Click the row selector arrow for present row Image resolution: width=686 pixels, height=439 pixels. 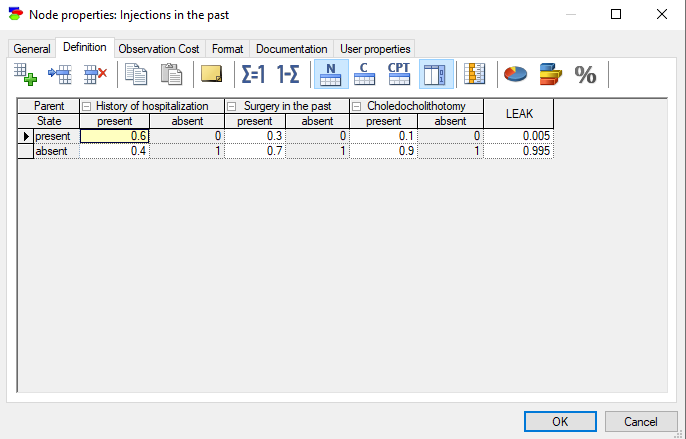point(26,136)
